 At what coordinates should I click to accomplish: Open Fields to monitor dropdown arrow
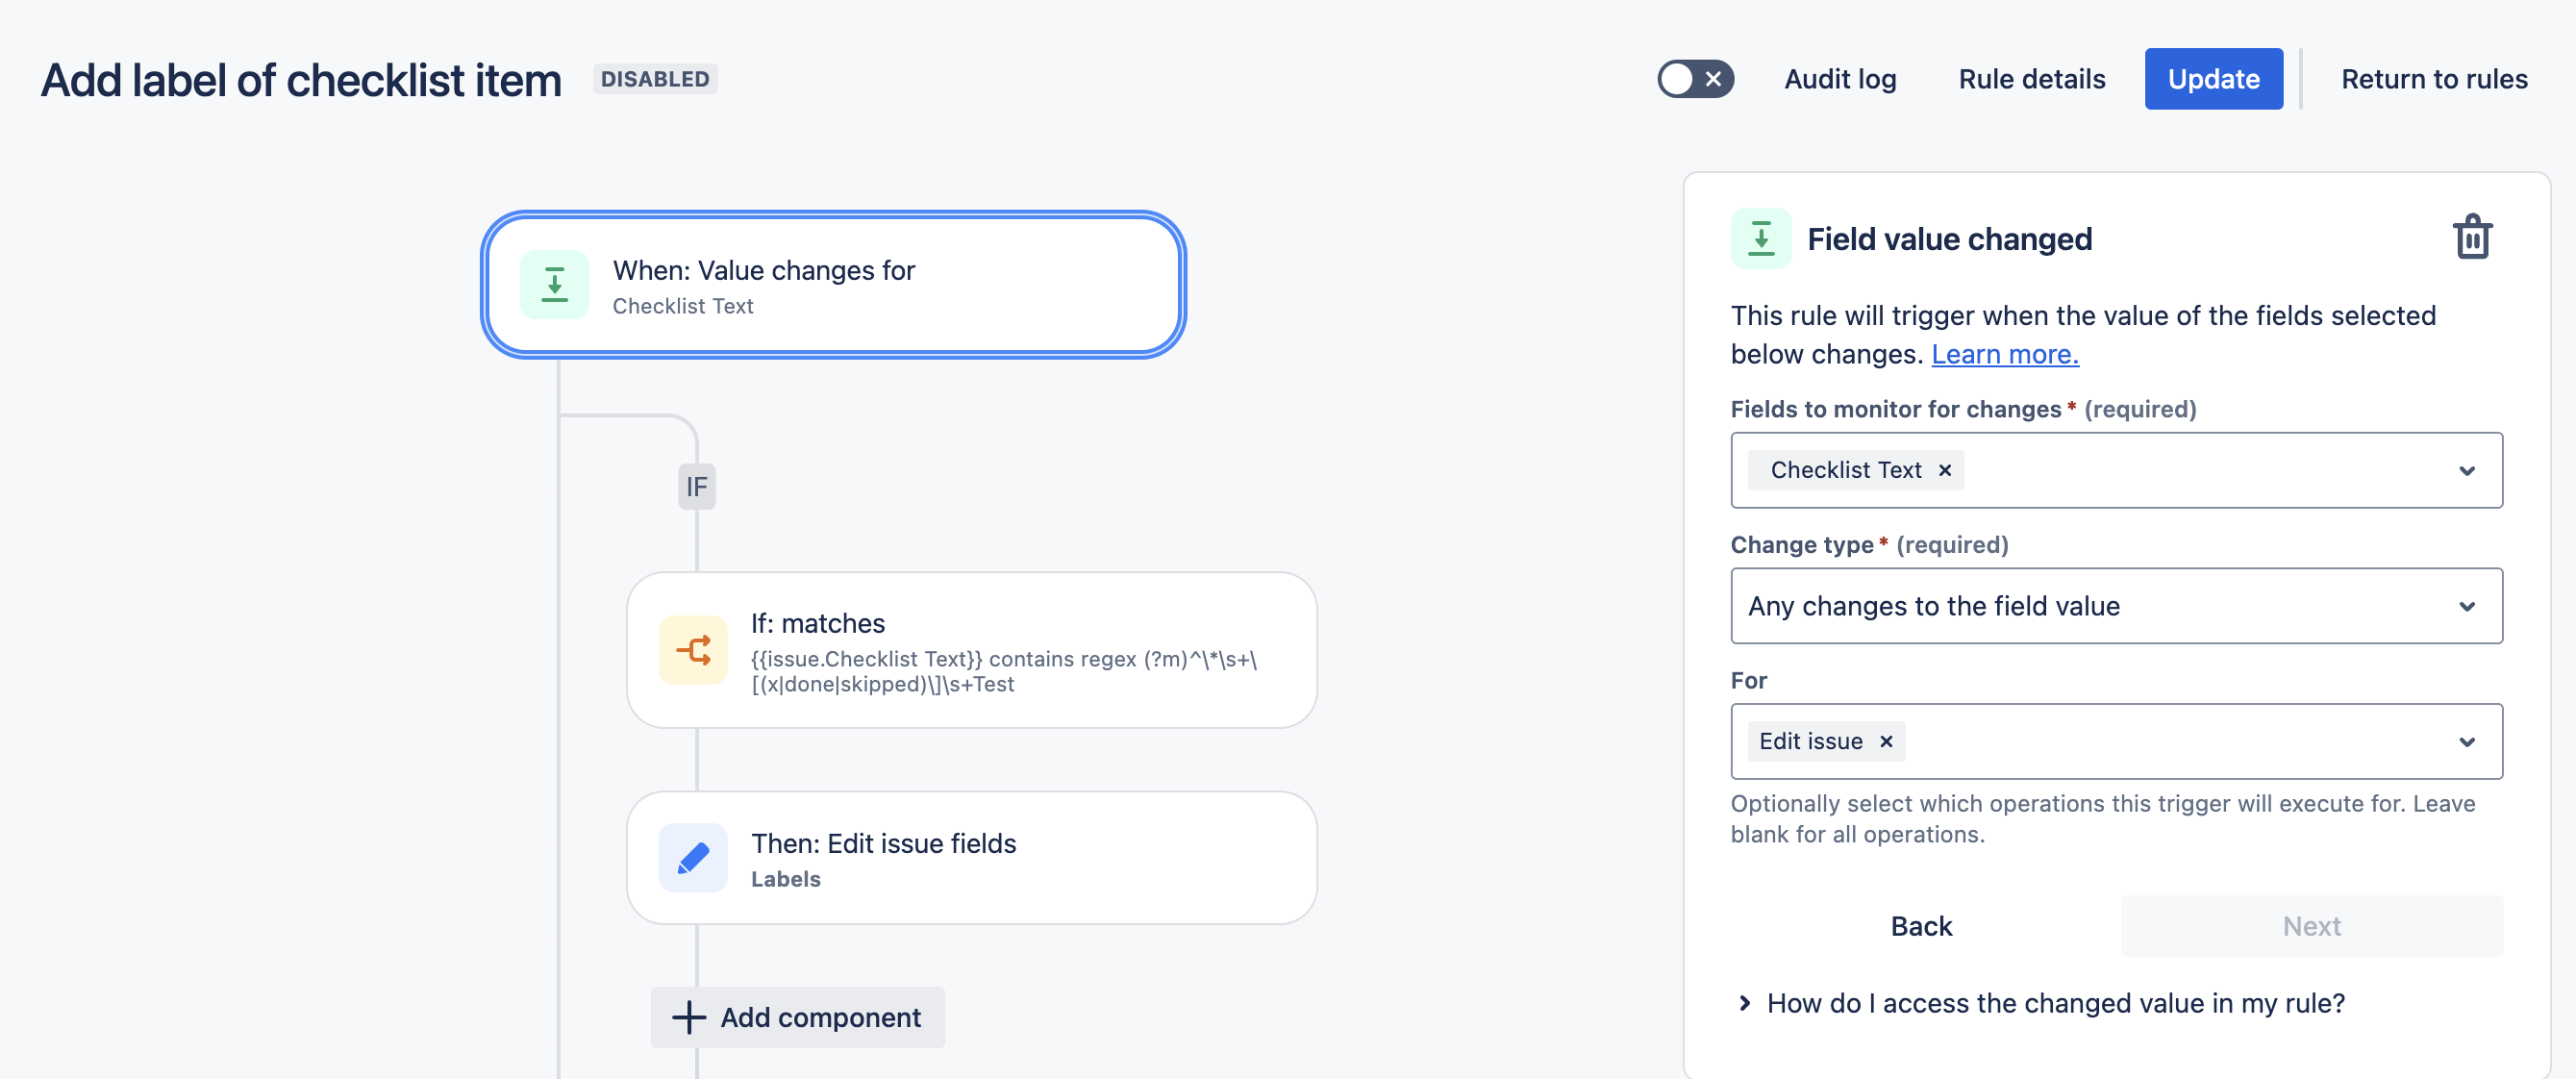point(2466,470)
